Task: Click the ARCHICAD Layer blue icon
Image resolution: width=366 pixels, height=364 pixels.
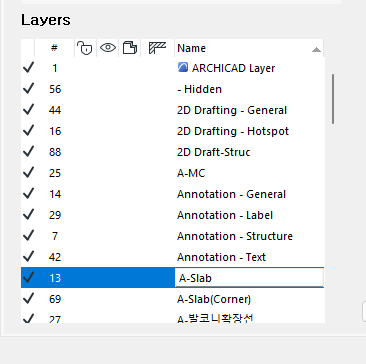Action: (183, 68)
